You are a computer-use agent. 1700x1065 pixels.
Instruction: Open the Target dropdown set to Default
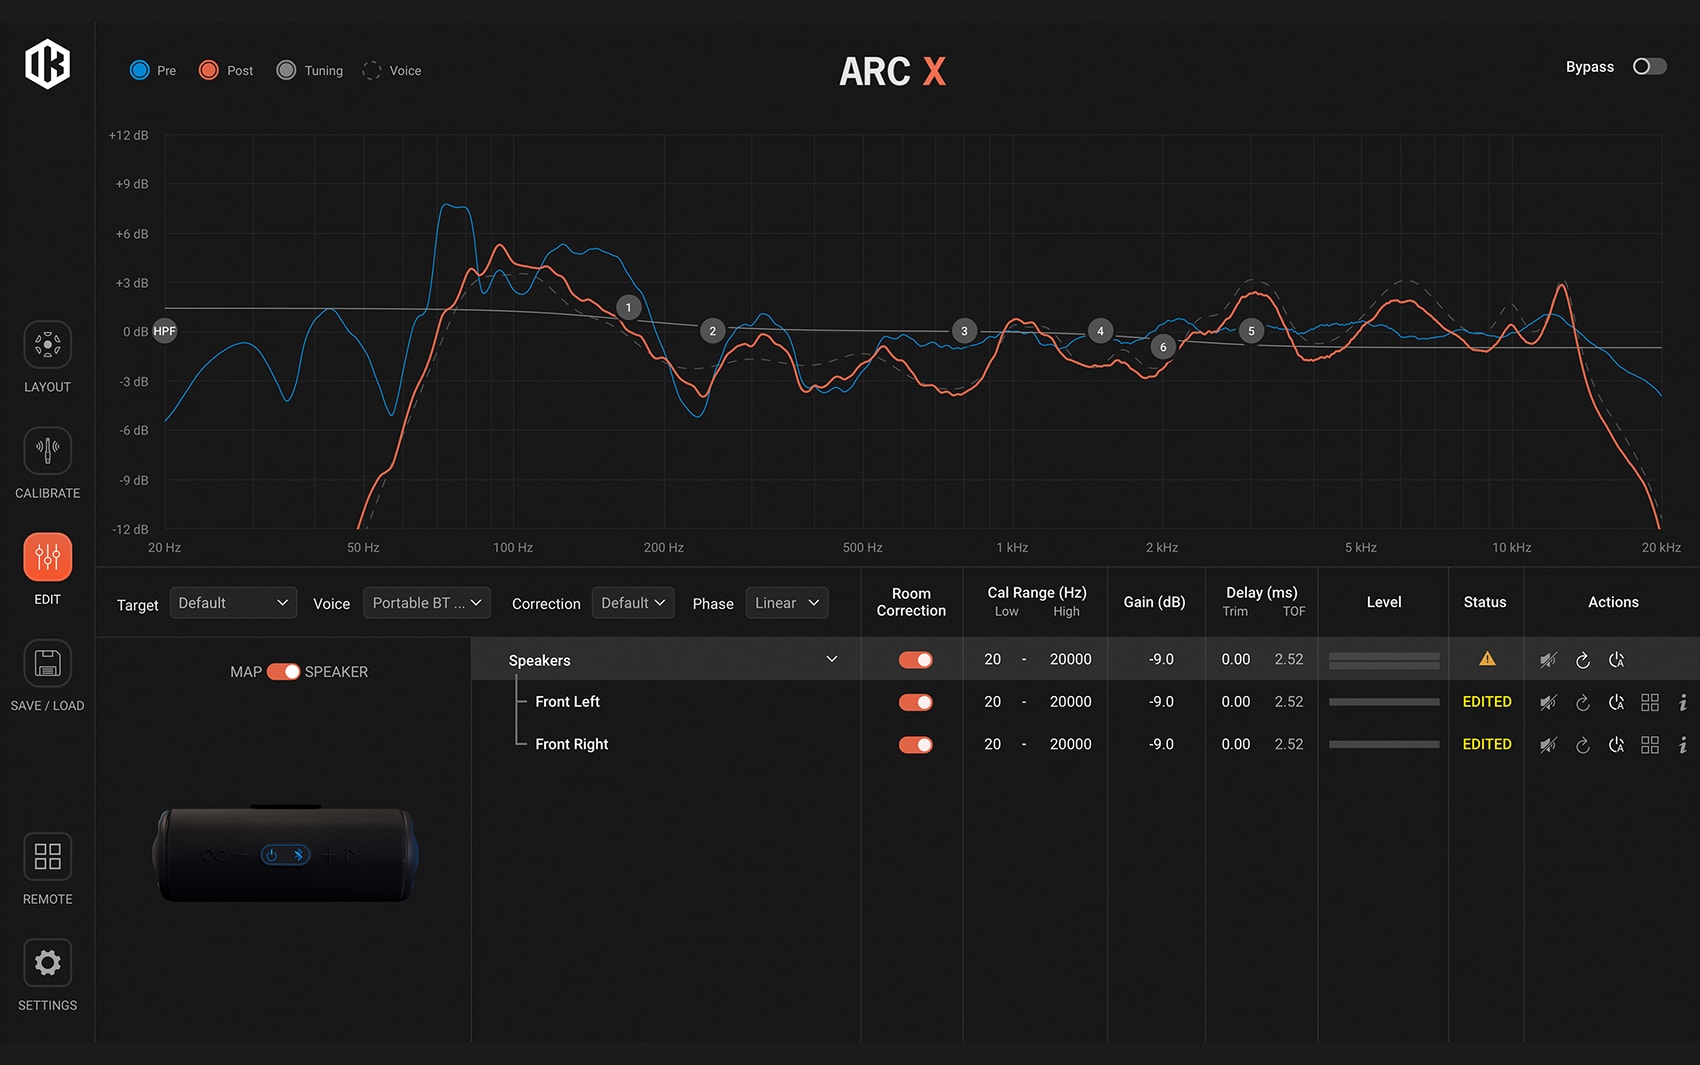click(x=232, y=603)
